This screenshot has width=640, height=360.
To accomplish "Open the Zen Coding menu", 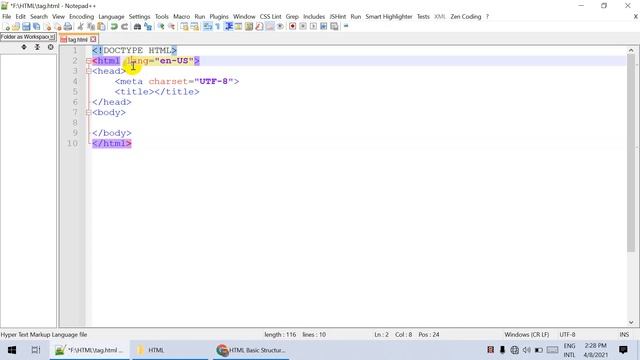I will [x=466, y=17].
